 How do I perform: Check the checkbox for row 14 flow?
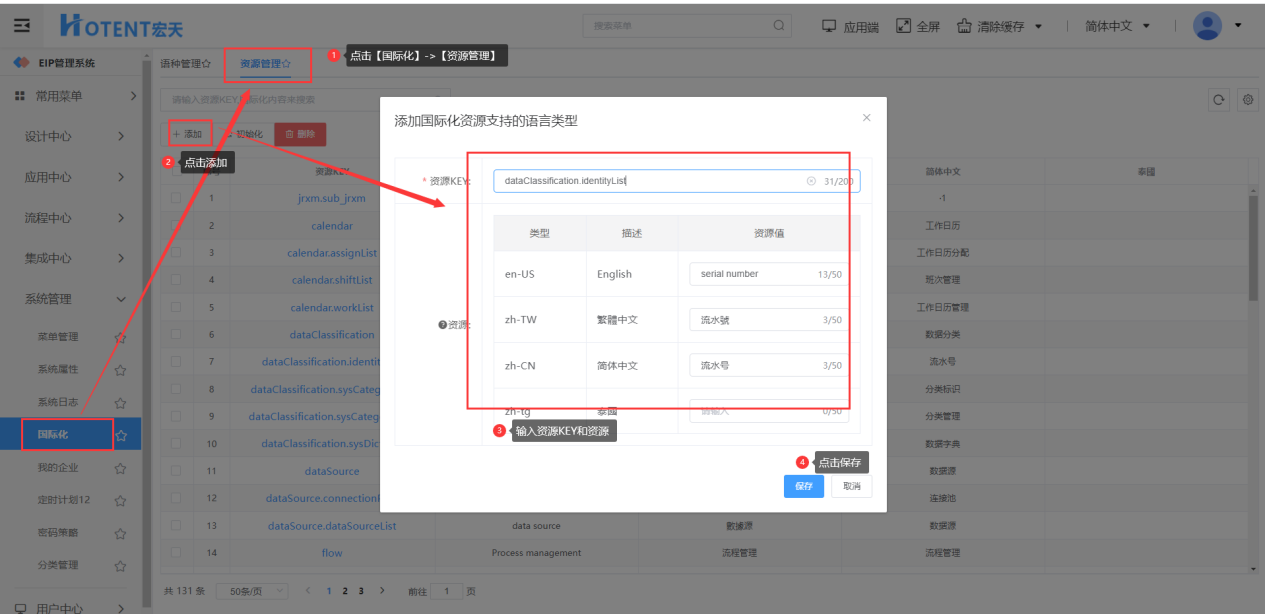(176, 552)
